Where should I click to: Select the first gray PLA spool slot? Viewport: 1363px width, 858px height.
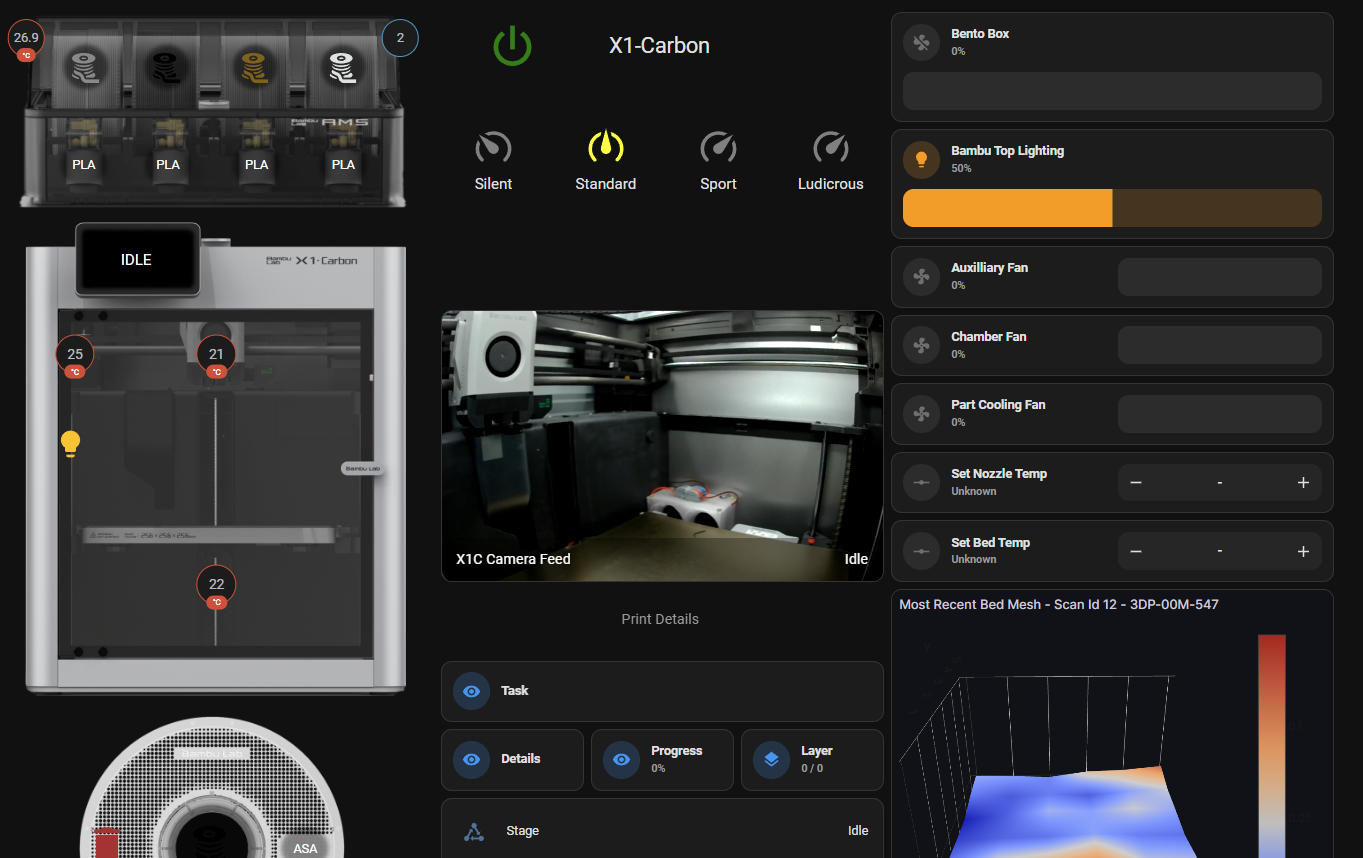click(84, 67)
